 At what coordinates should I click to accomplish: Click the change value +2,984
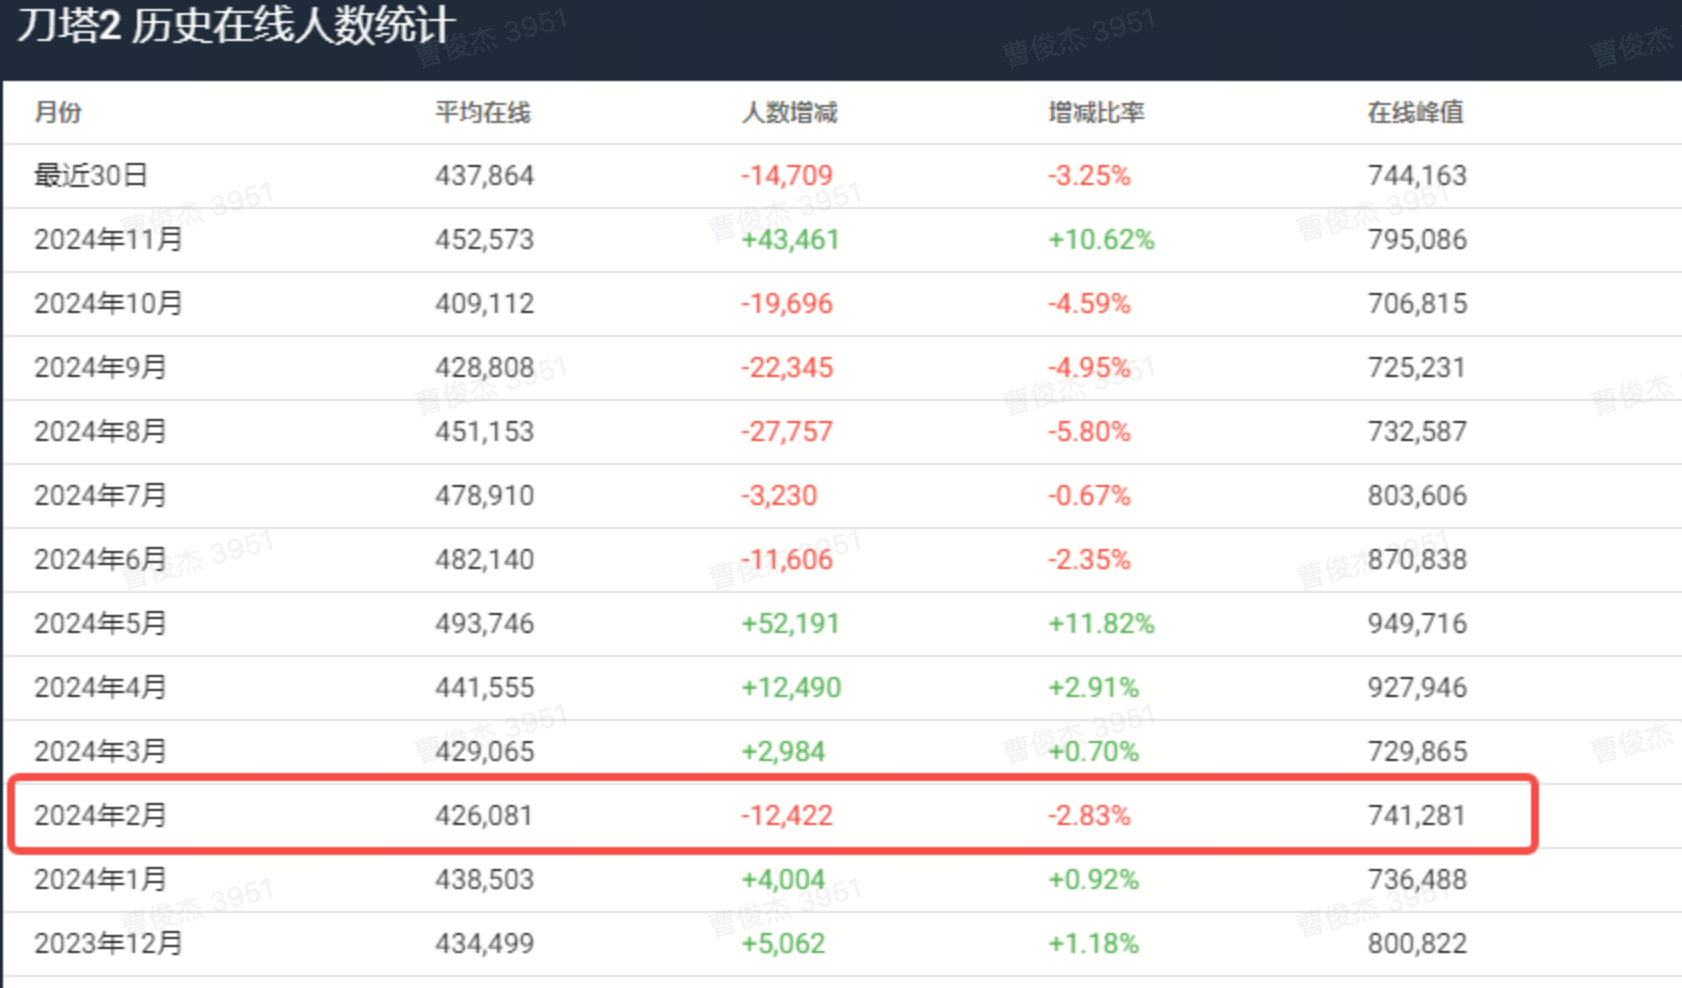click(783, 752)
